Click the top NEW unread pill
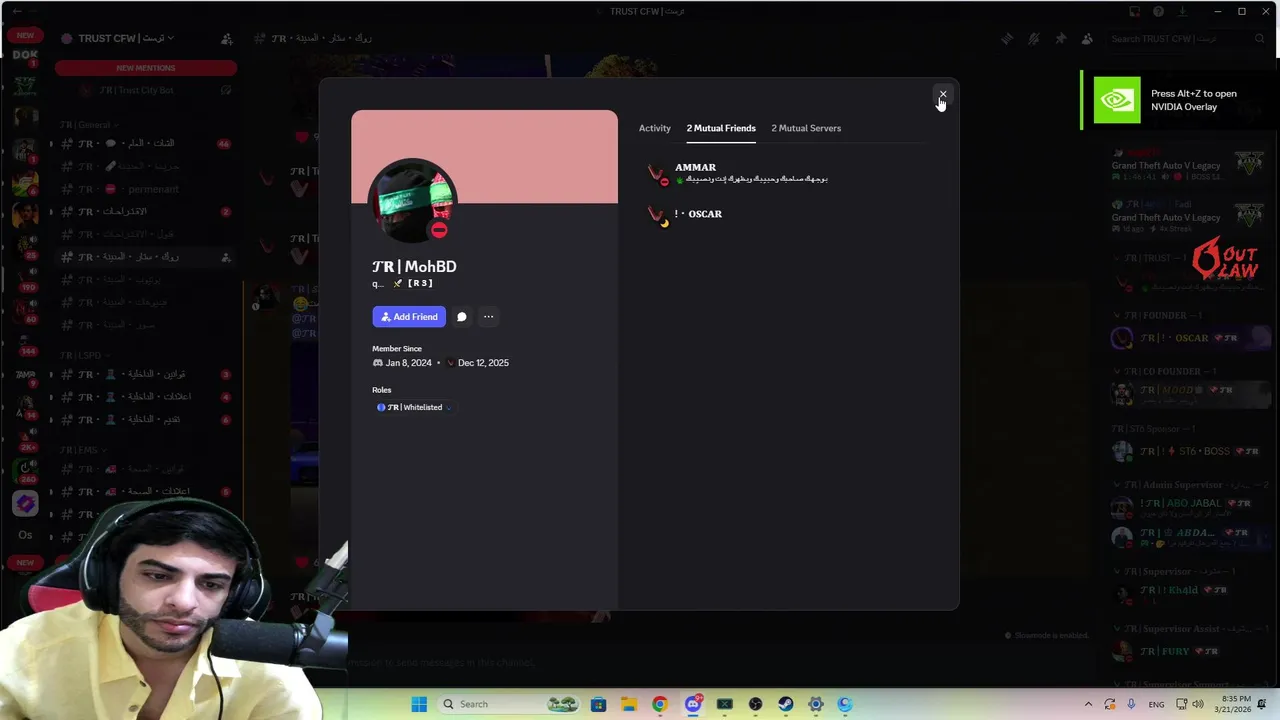 coord(25,35)
